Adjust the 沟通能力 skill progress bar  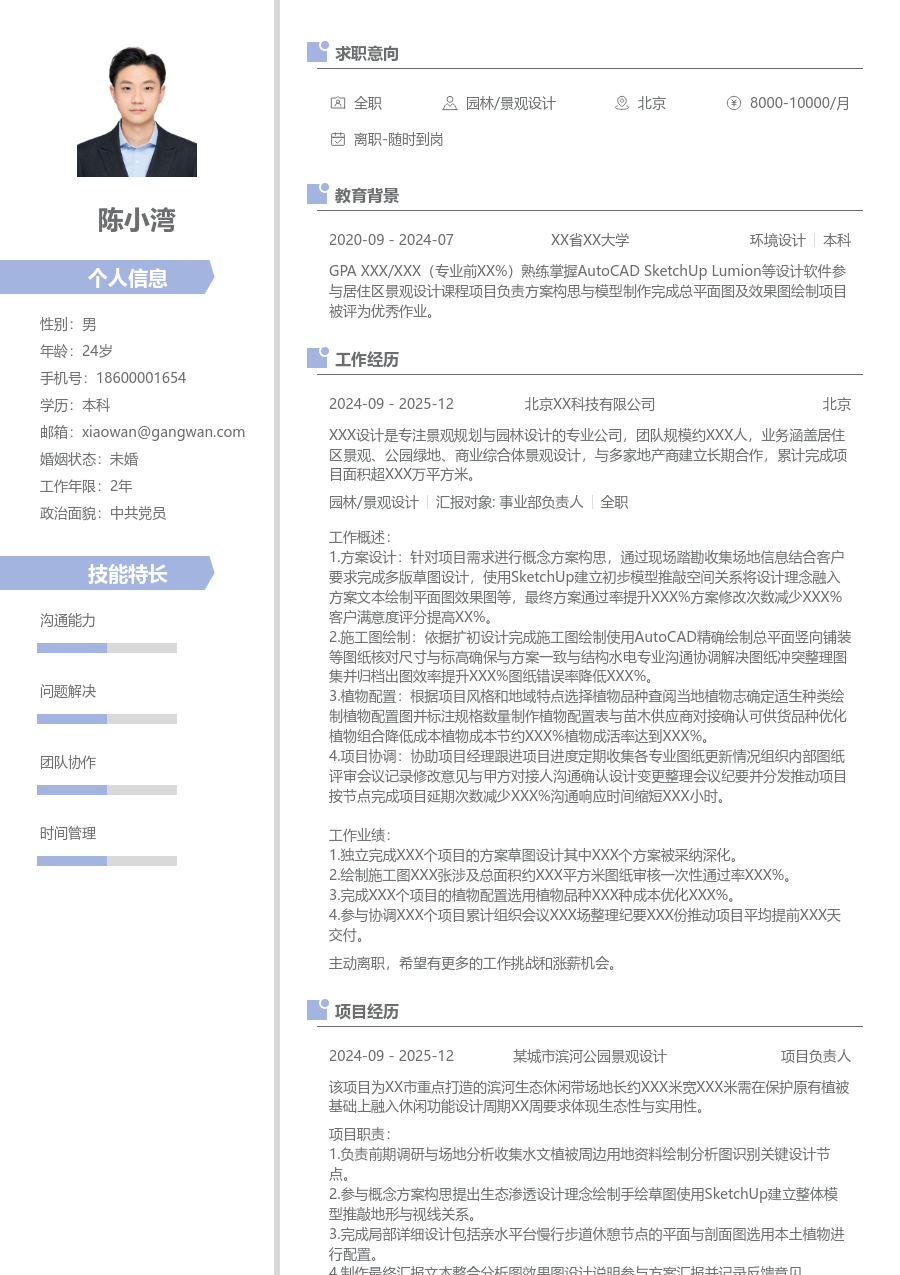click(x=107, y=647)
